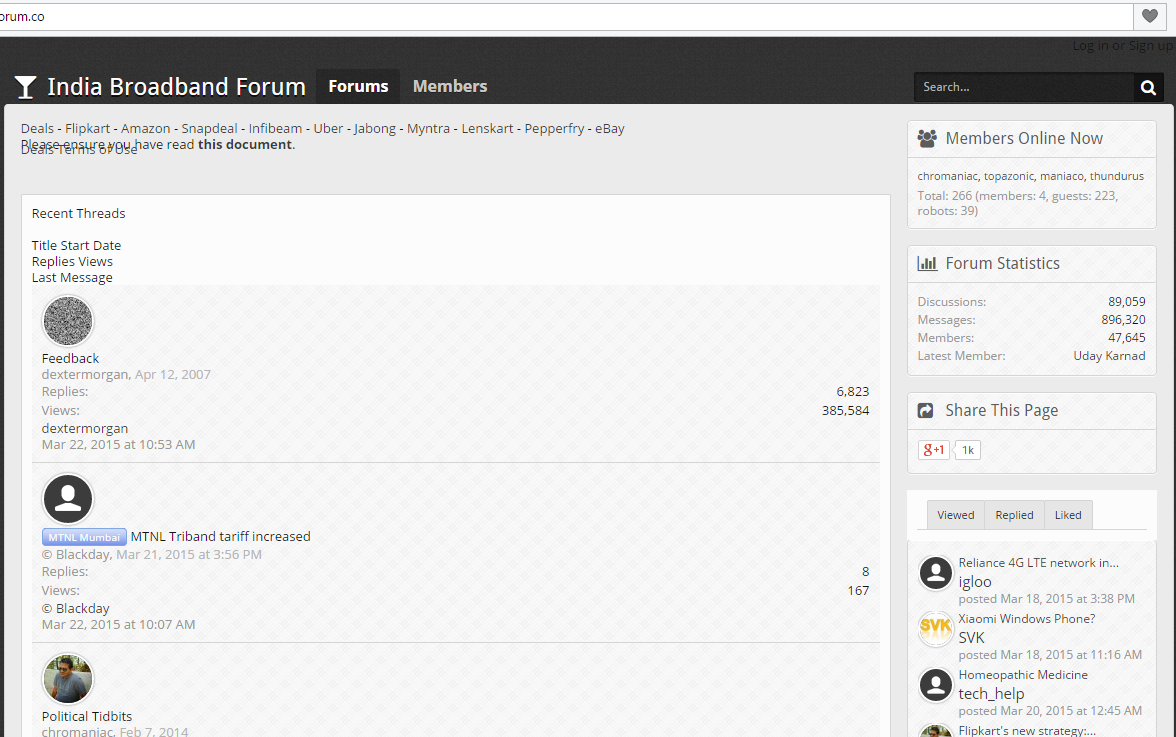
Task: Open the Flipkart deals link
Action: click(87, 128)
